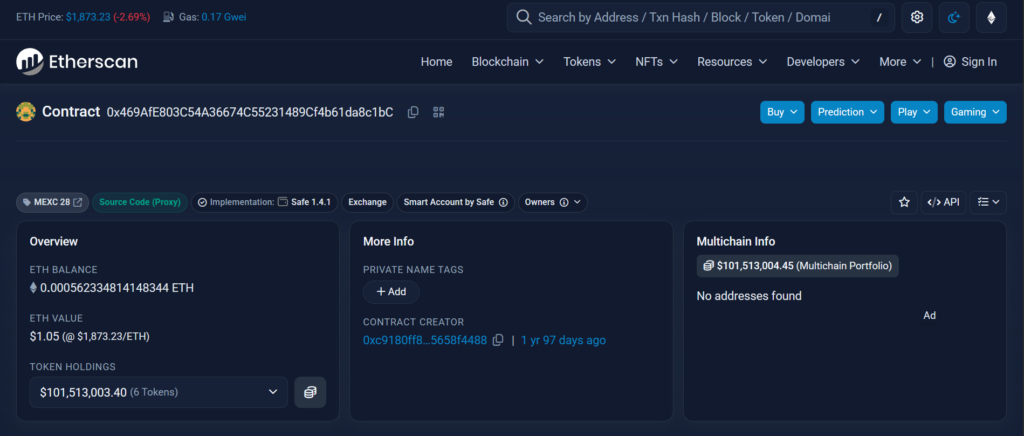Open NFTs menu
This screenshot has width=1024, height=436.
pos(656,61)
